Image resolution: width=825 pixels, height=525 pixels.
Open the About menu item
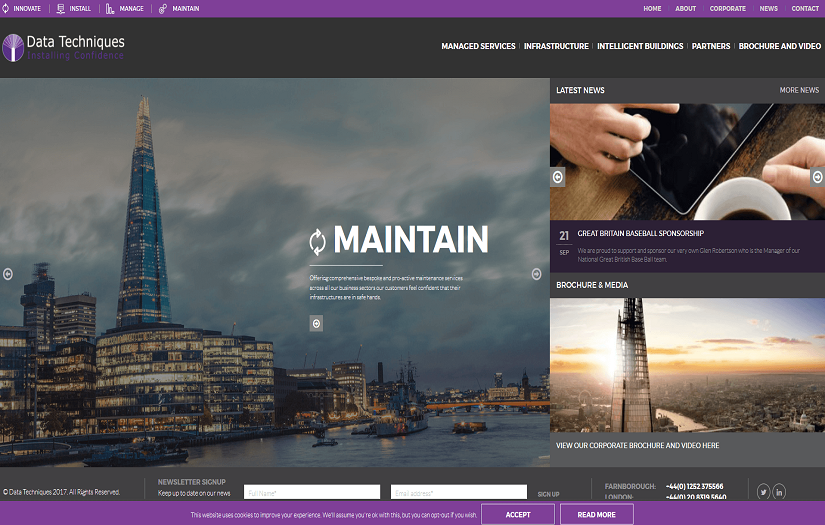686,8
